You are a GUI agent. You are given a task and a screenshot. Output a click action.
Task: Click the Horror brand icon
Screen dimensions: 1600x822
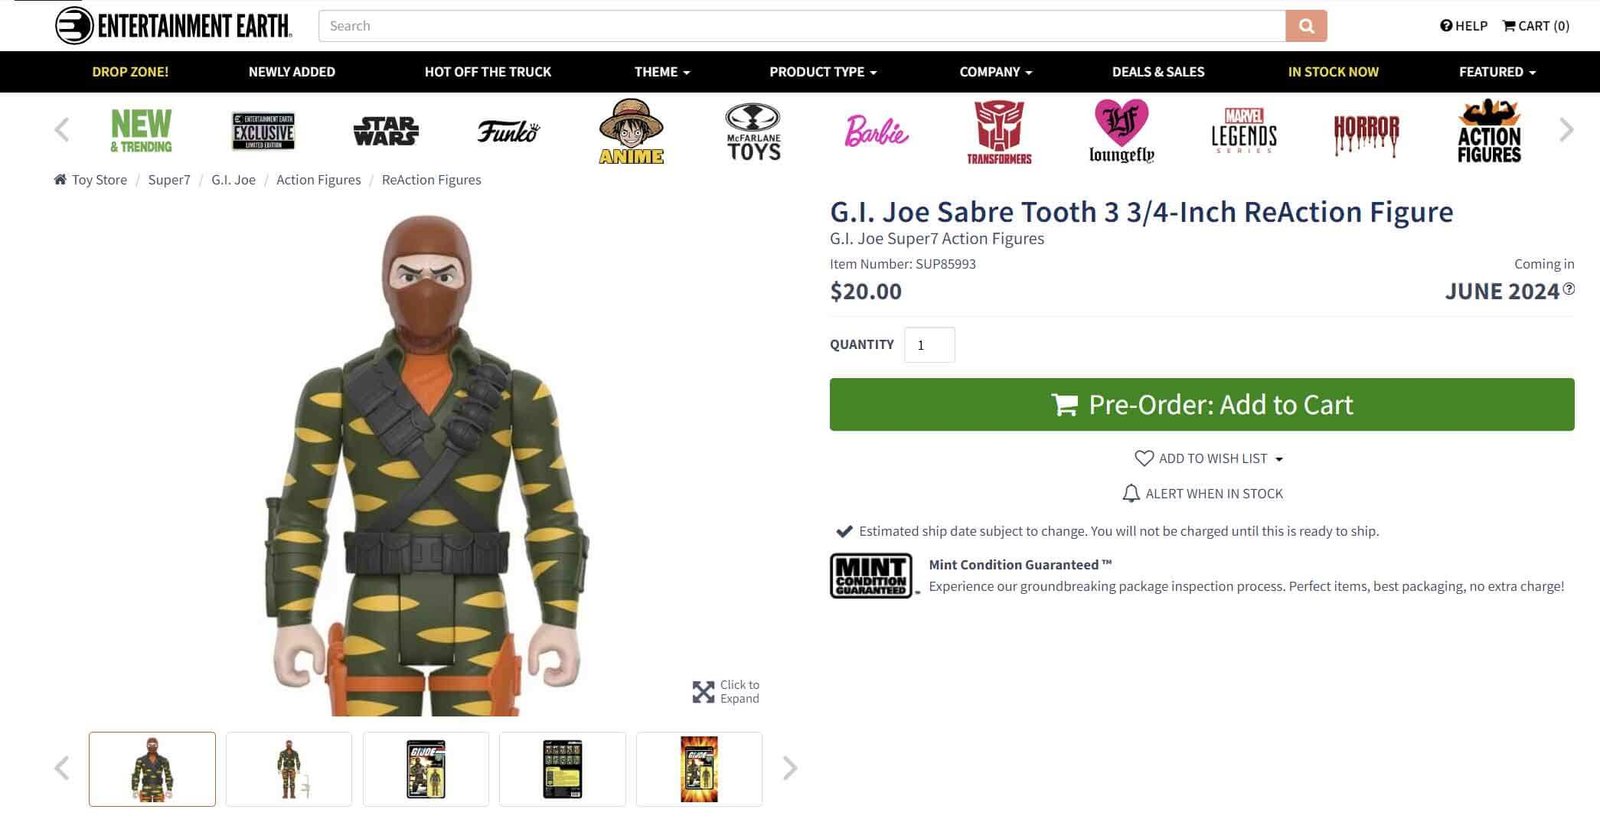[x=1366, y=129]
